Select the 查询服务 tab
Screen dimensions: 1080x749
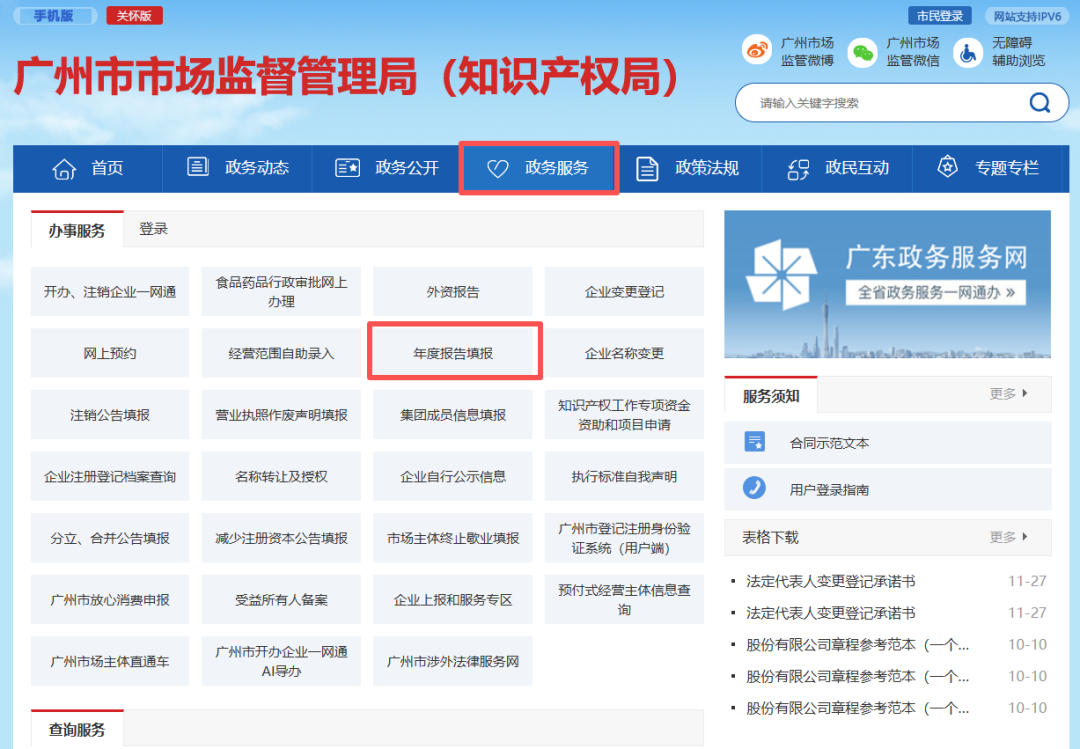point(77,729)
